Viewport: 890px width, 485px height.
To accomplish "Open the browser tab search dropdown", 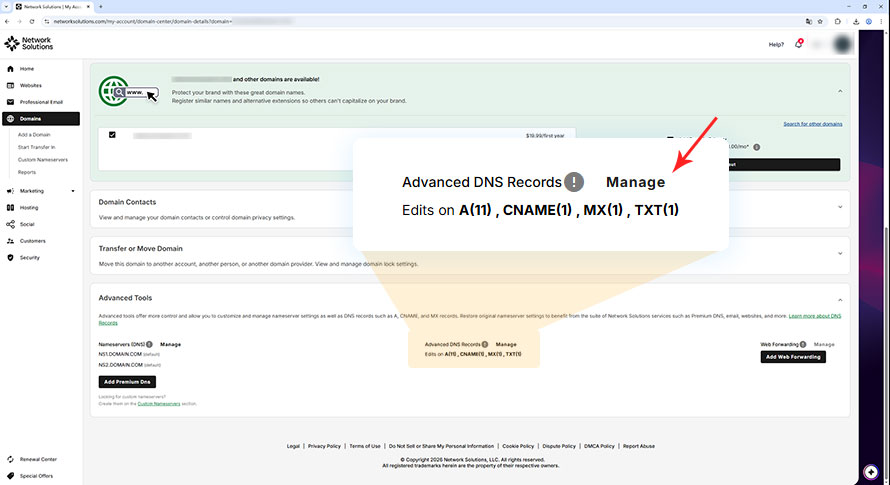I will coord(6,6).
